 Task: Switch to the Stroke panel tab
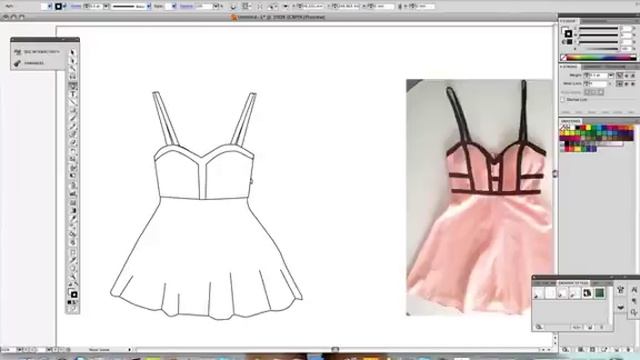(569, 67)
